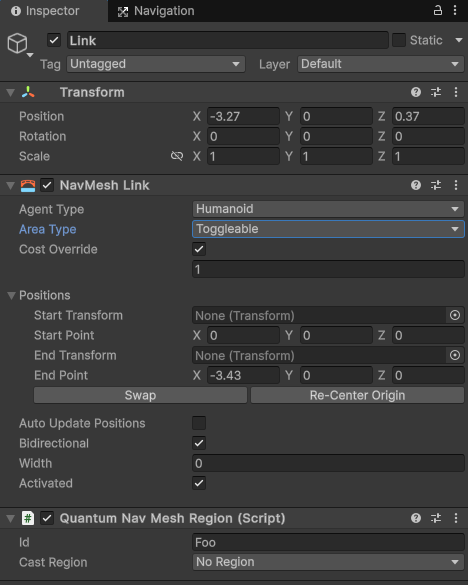
Task: Click the Scale X field
Action: pos(243,156)
